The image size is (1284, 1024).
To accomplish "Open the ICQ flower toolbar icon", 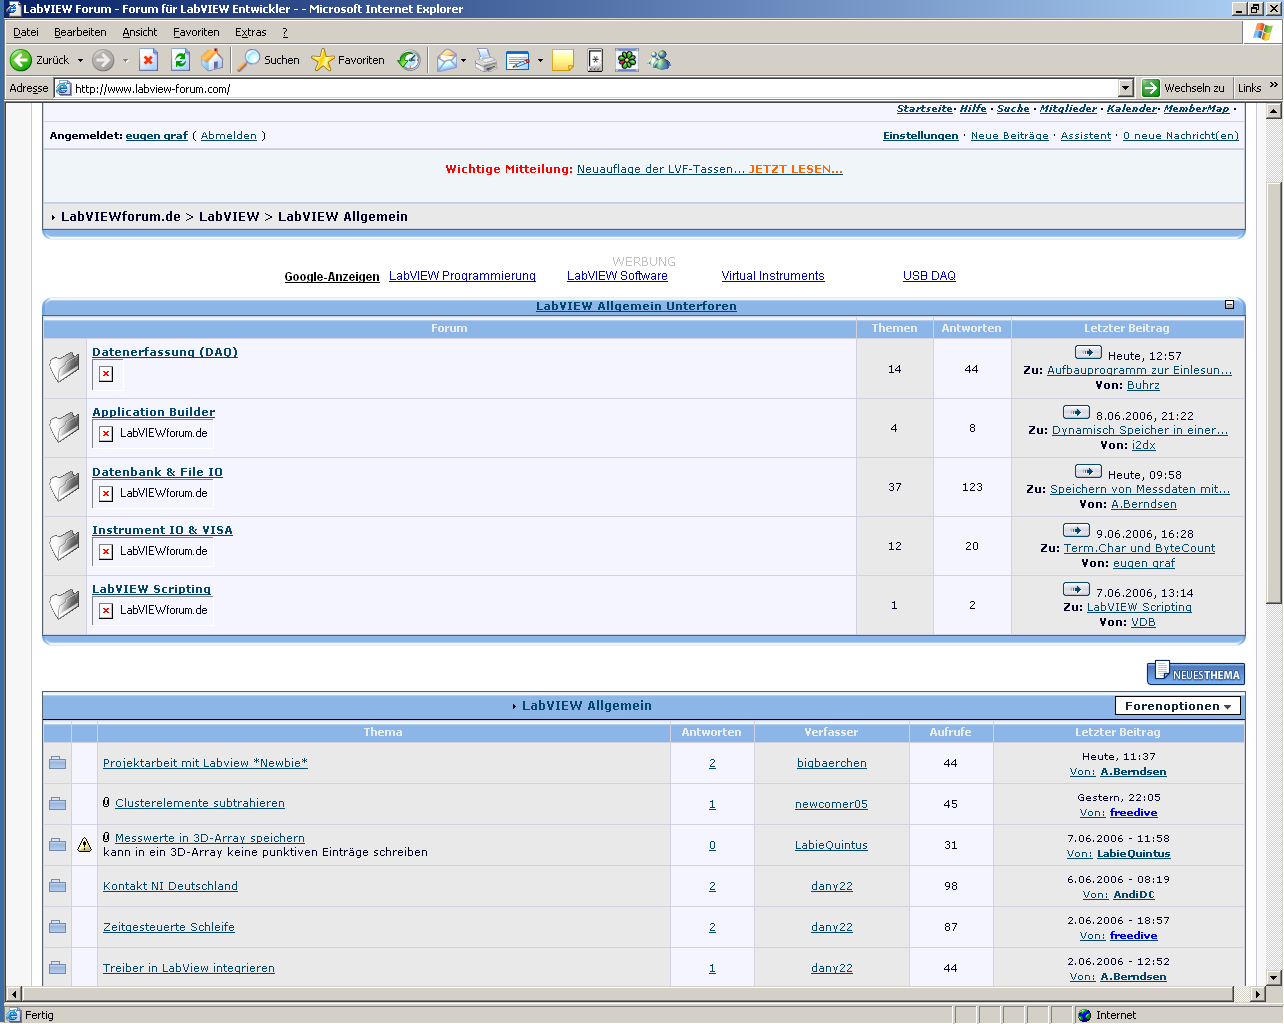I will (x=627, y=60).
